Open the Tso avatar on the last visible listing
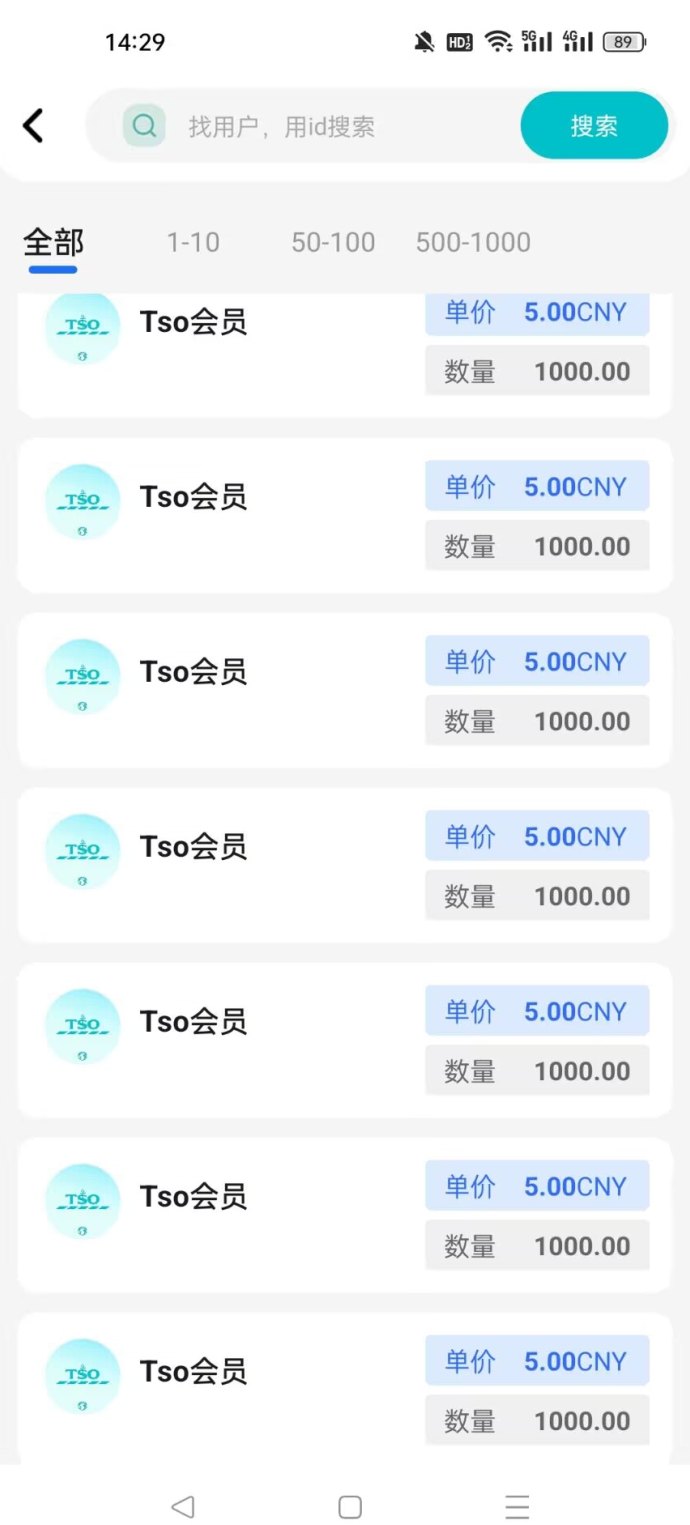This screenshot has height=1525, width=690. click(x=82, y=1376)
